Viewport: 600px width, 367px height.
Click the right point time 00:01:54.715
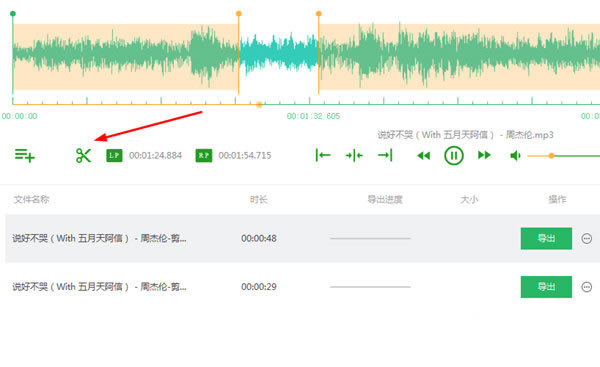(245, 155)
